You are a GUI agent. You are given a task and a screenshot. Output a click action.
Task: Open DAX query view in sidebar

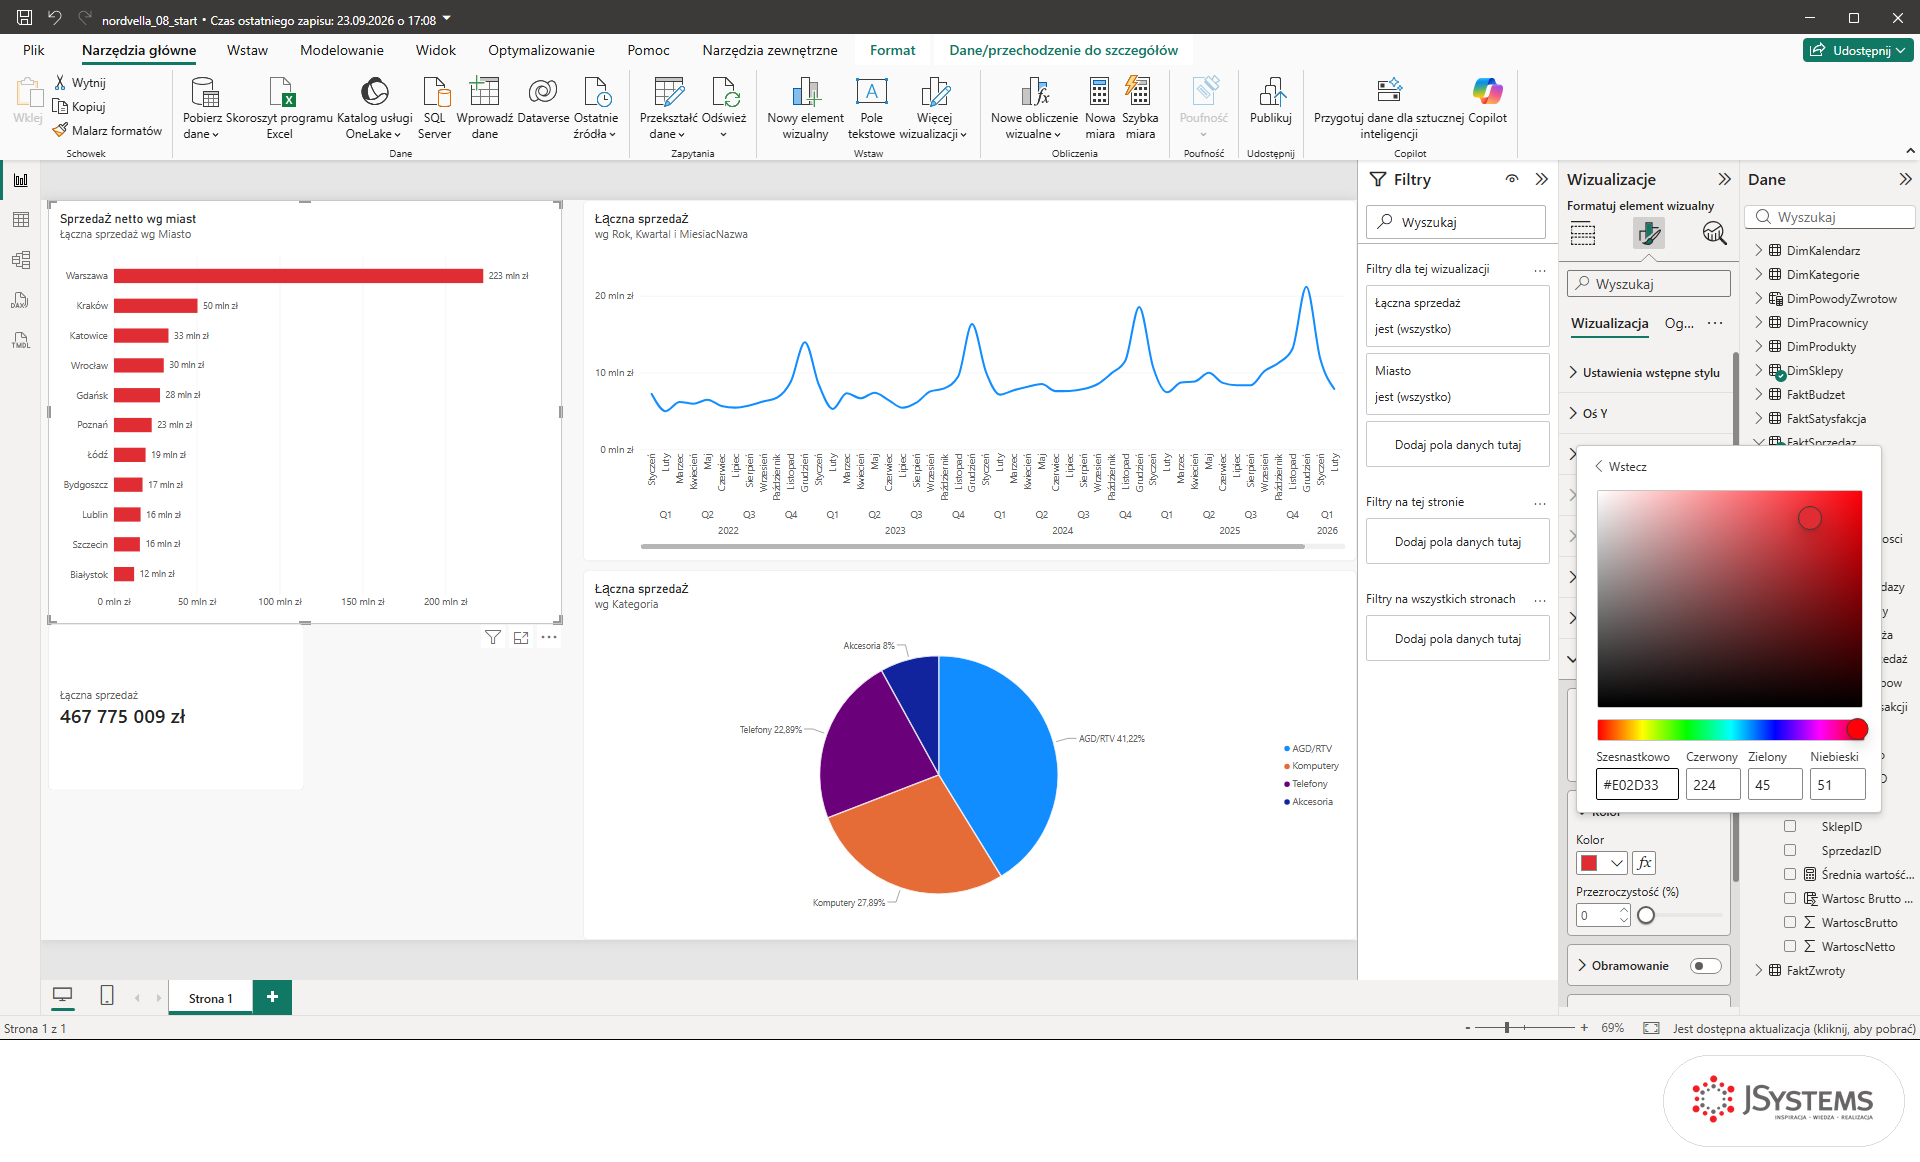[x=21, y=300]
